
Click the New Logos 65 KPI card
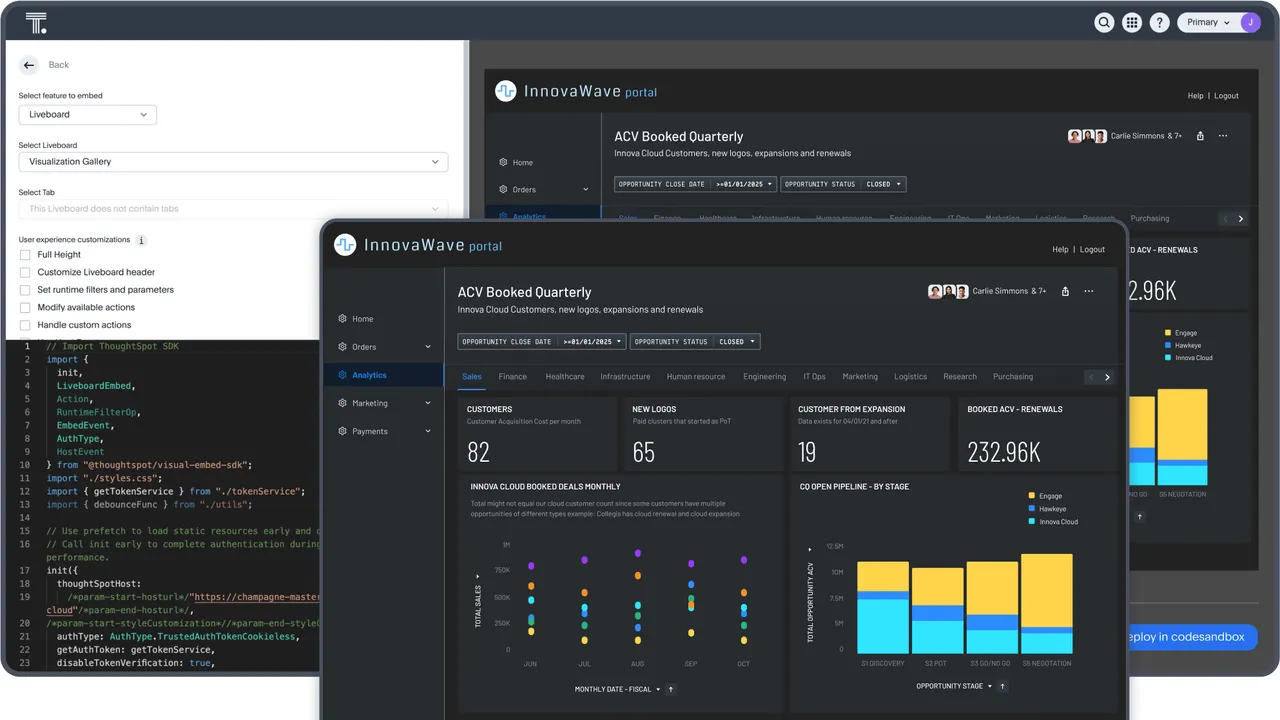703,434
